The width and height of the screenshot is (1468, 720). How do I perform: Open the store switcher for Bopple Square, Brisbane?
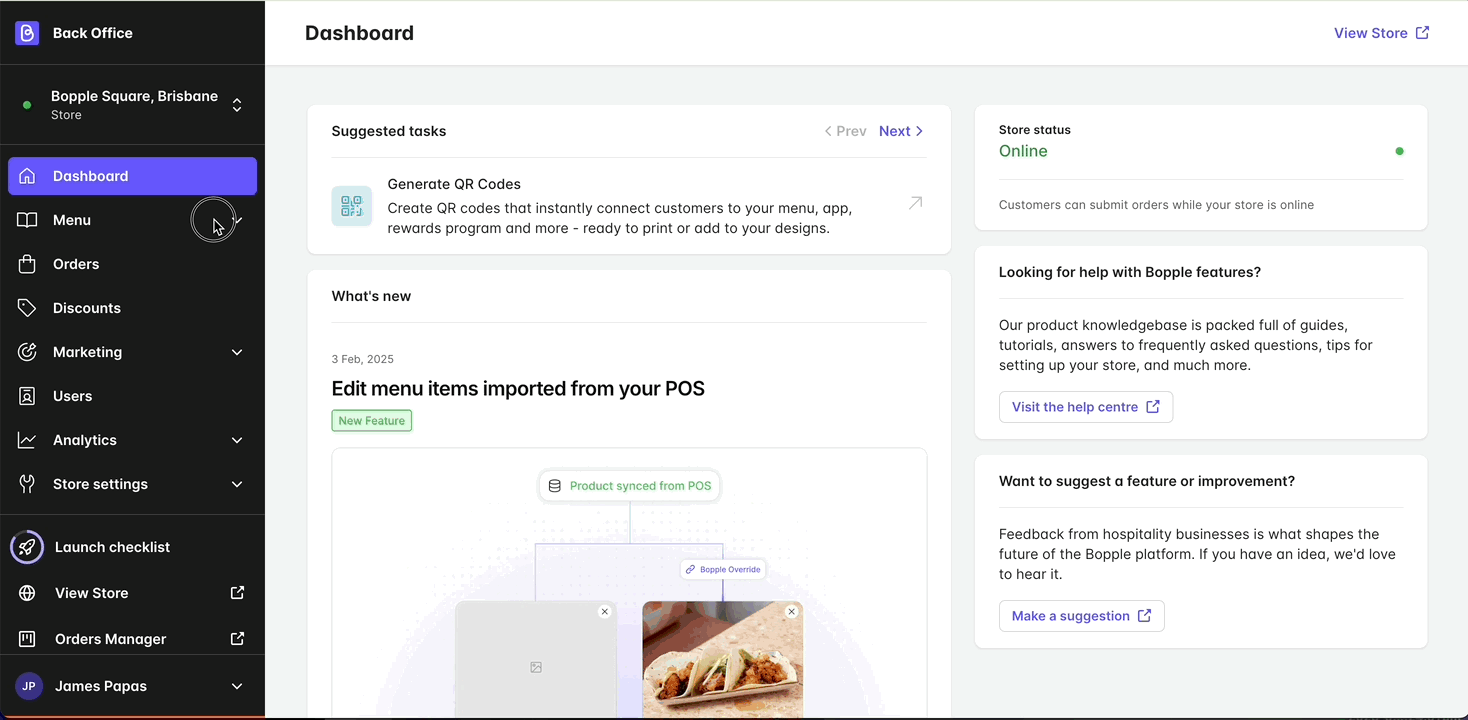tap(237, 104)
